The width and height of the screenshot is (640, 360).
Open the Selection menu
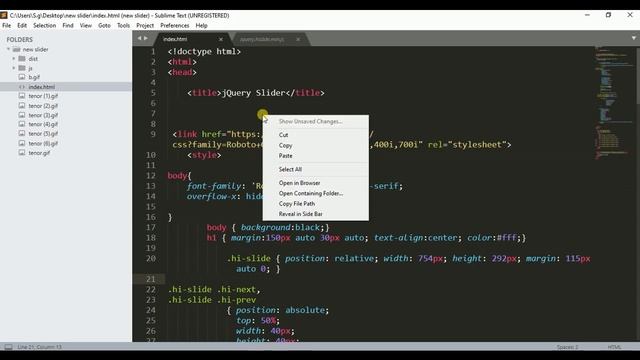coord(44,25)
